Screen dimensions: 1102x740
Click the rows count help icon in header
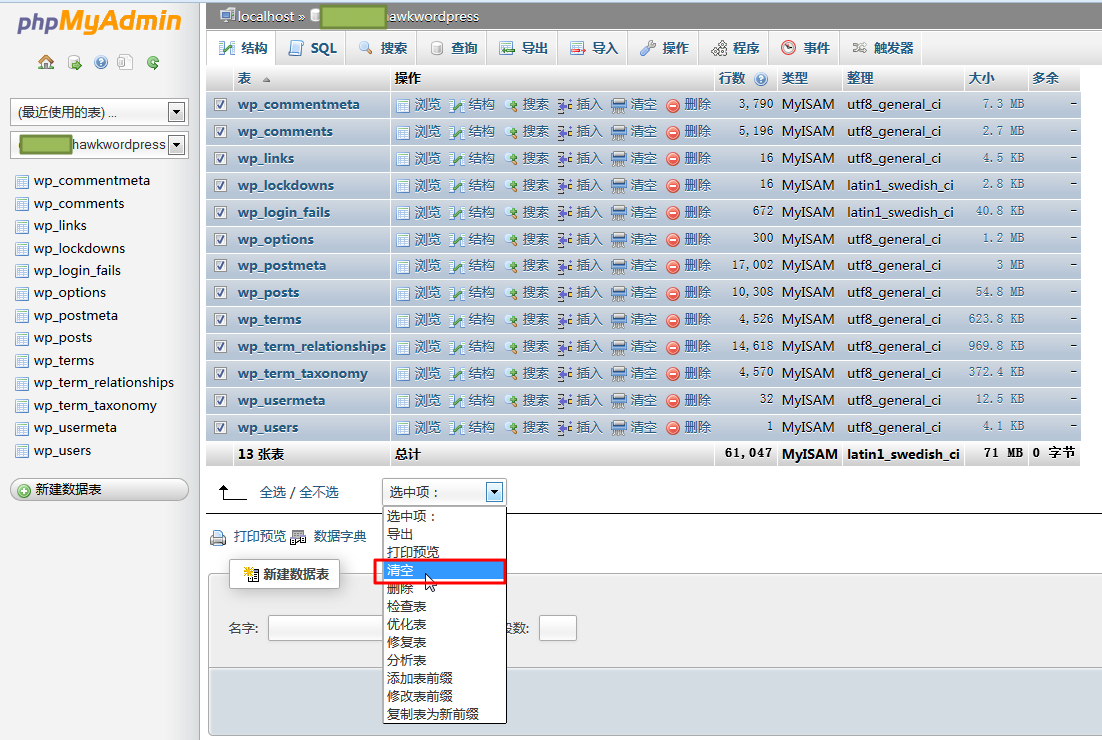761,79
